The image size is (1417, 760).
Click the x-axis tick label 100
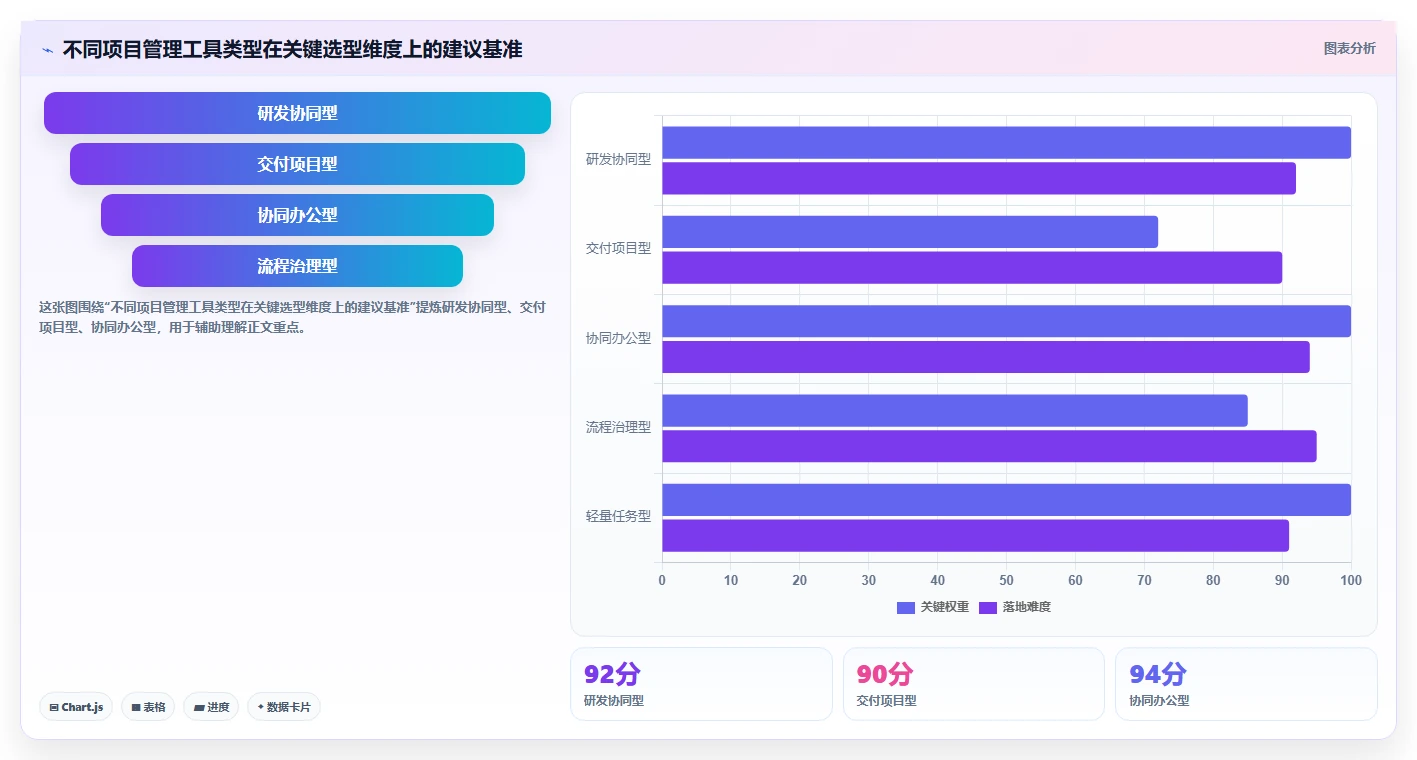coord(1351,580)
